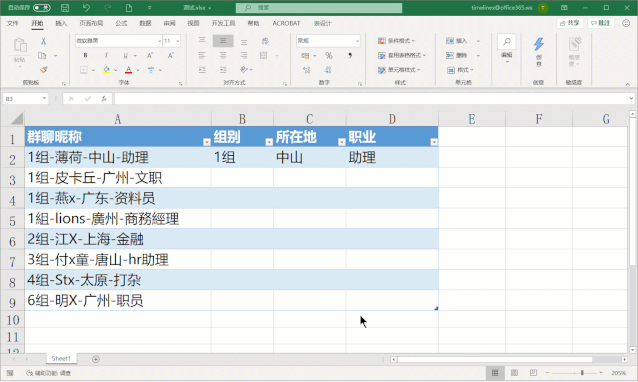638x382 pixels.
Task: Switch to Page Break Preview icon
Action: click(533, 373)
